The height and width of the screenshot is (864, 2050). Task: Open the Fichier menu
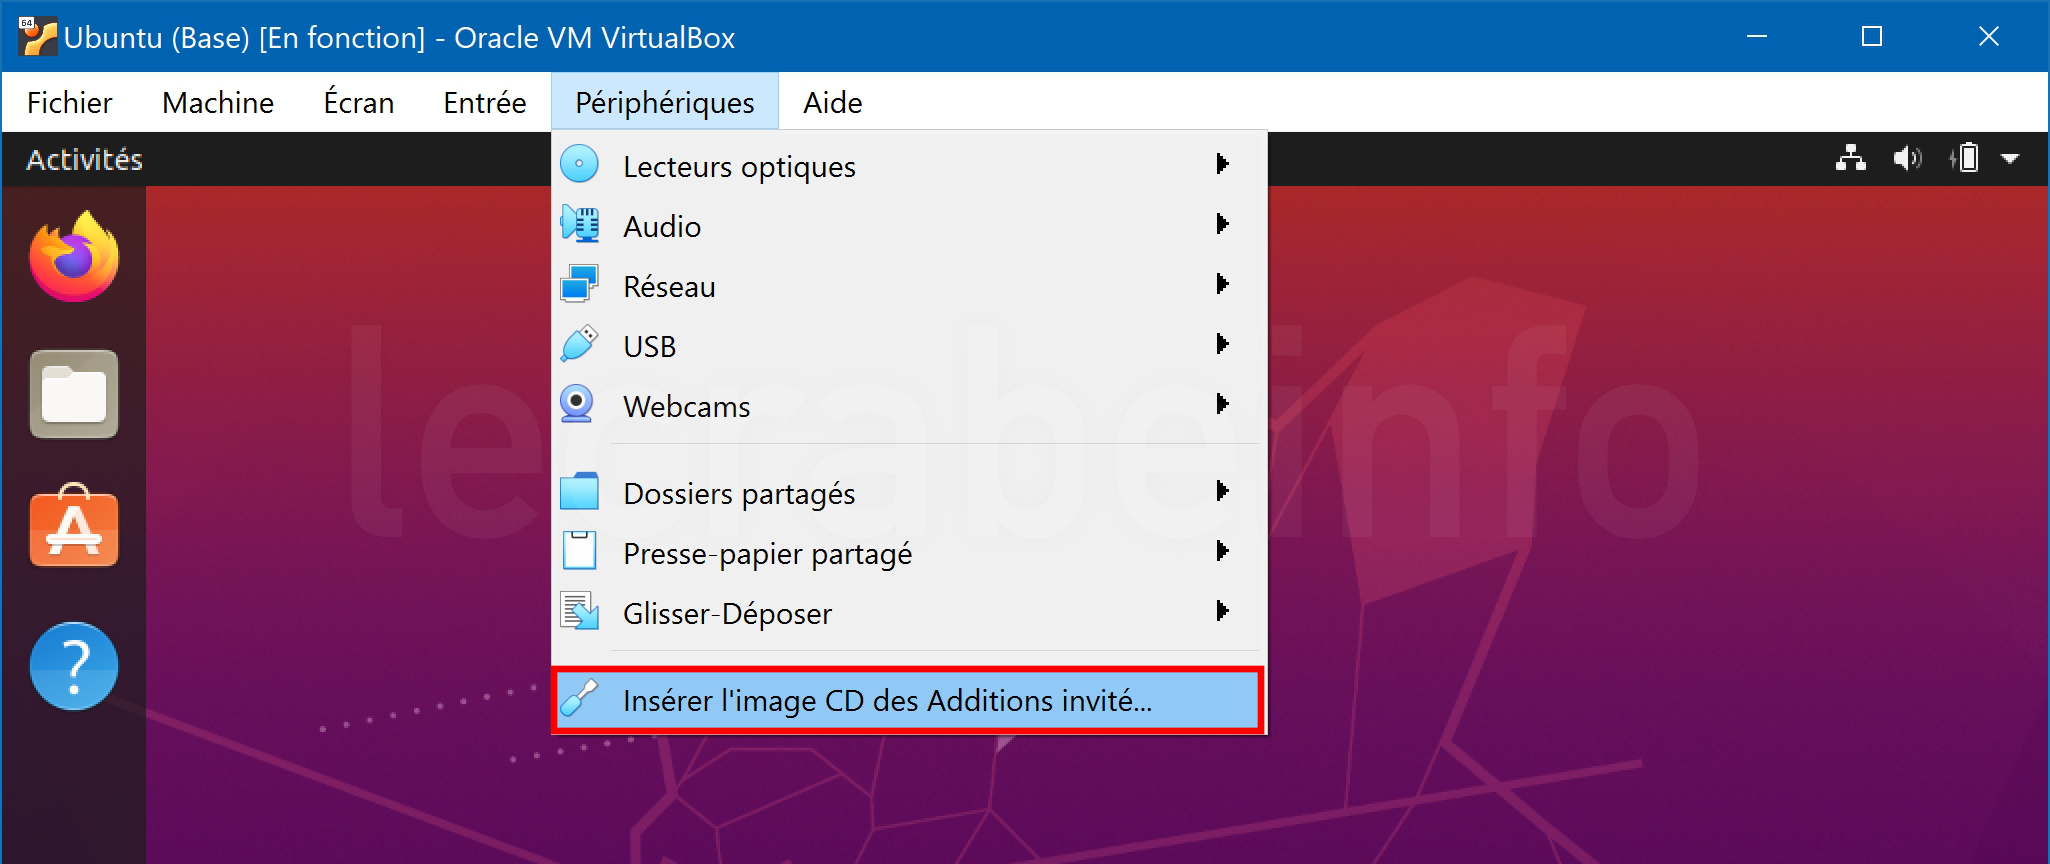tap(69, 102)
